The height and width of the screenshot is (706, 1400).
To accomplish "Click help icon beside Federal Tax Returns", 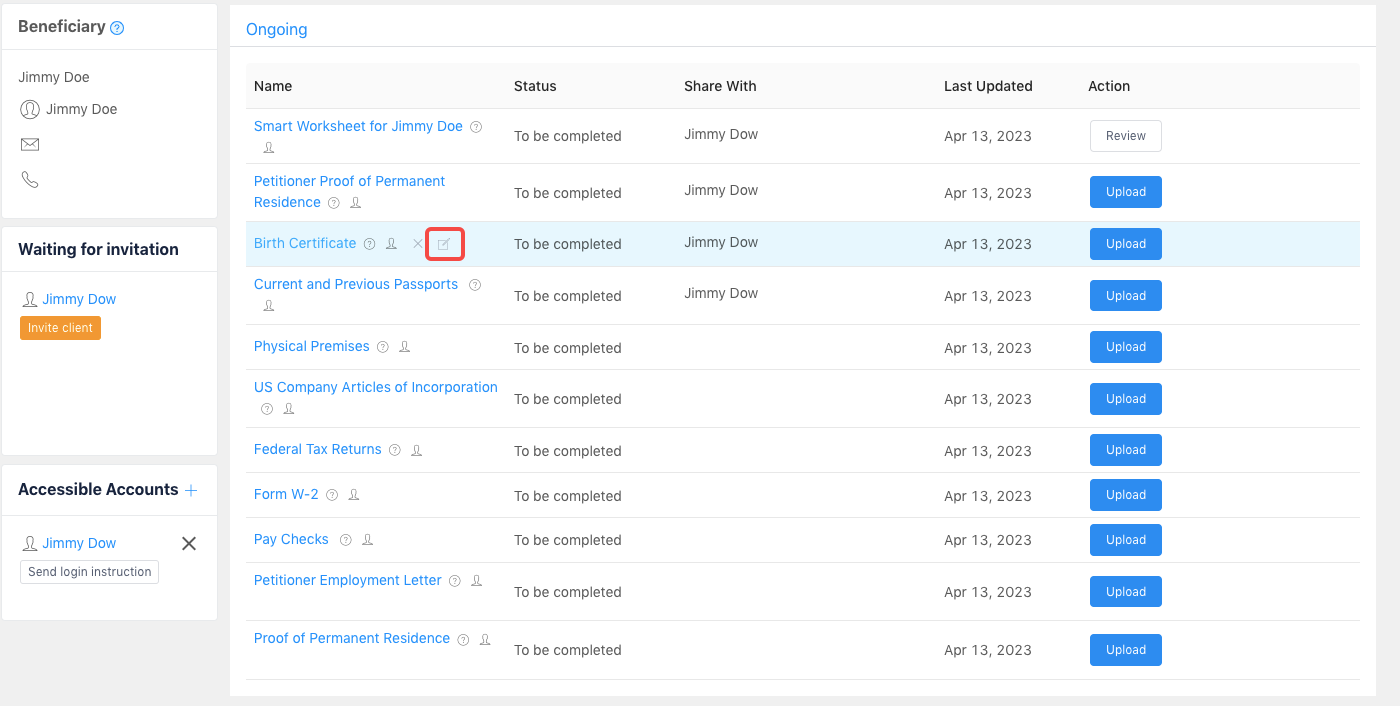I will tap(395, 450).
